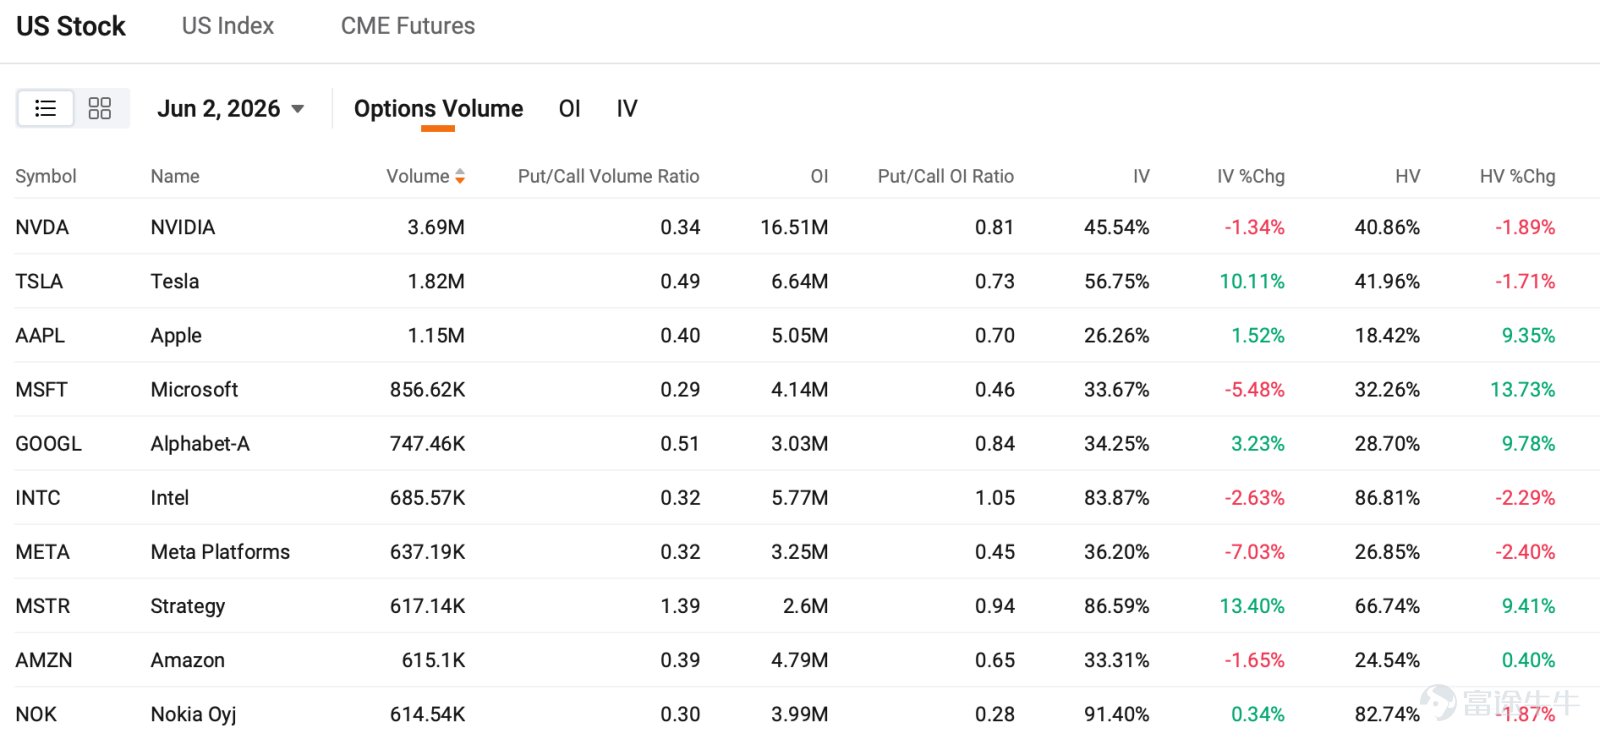
Task: Click Intel's 1.05 put/call OI ratio
Action: 995,497
